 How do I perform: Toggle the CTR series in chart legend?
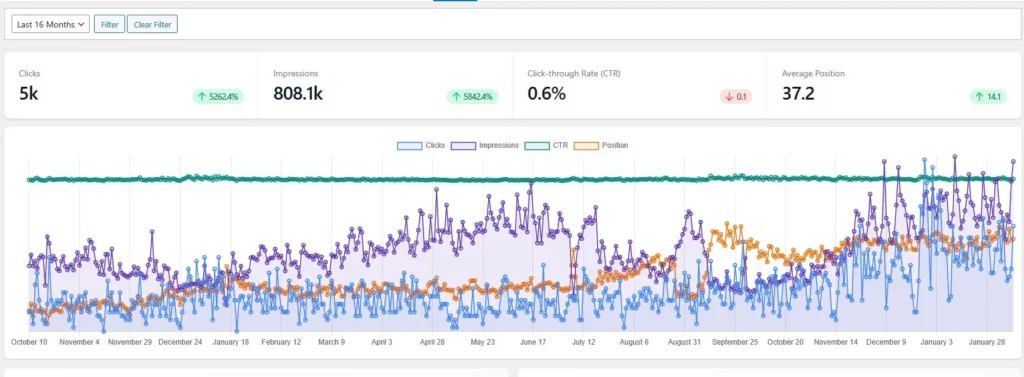546,145
